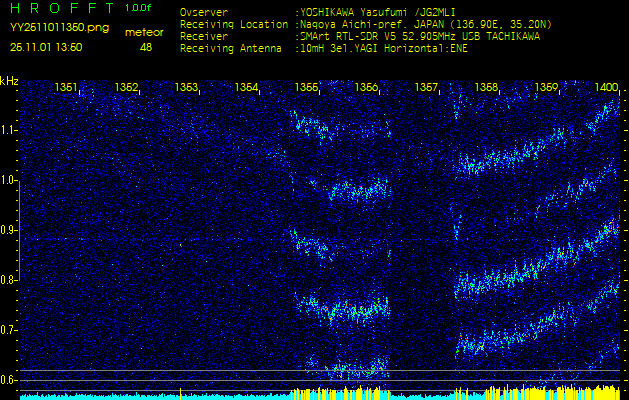This screenshot has height=400, width=629.
Task: Click the version number 1.00f
Action: (x=140, y=8)
